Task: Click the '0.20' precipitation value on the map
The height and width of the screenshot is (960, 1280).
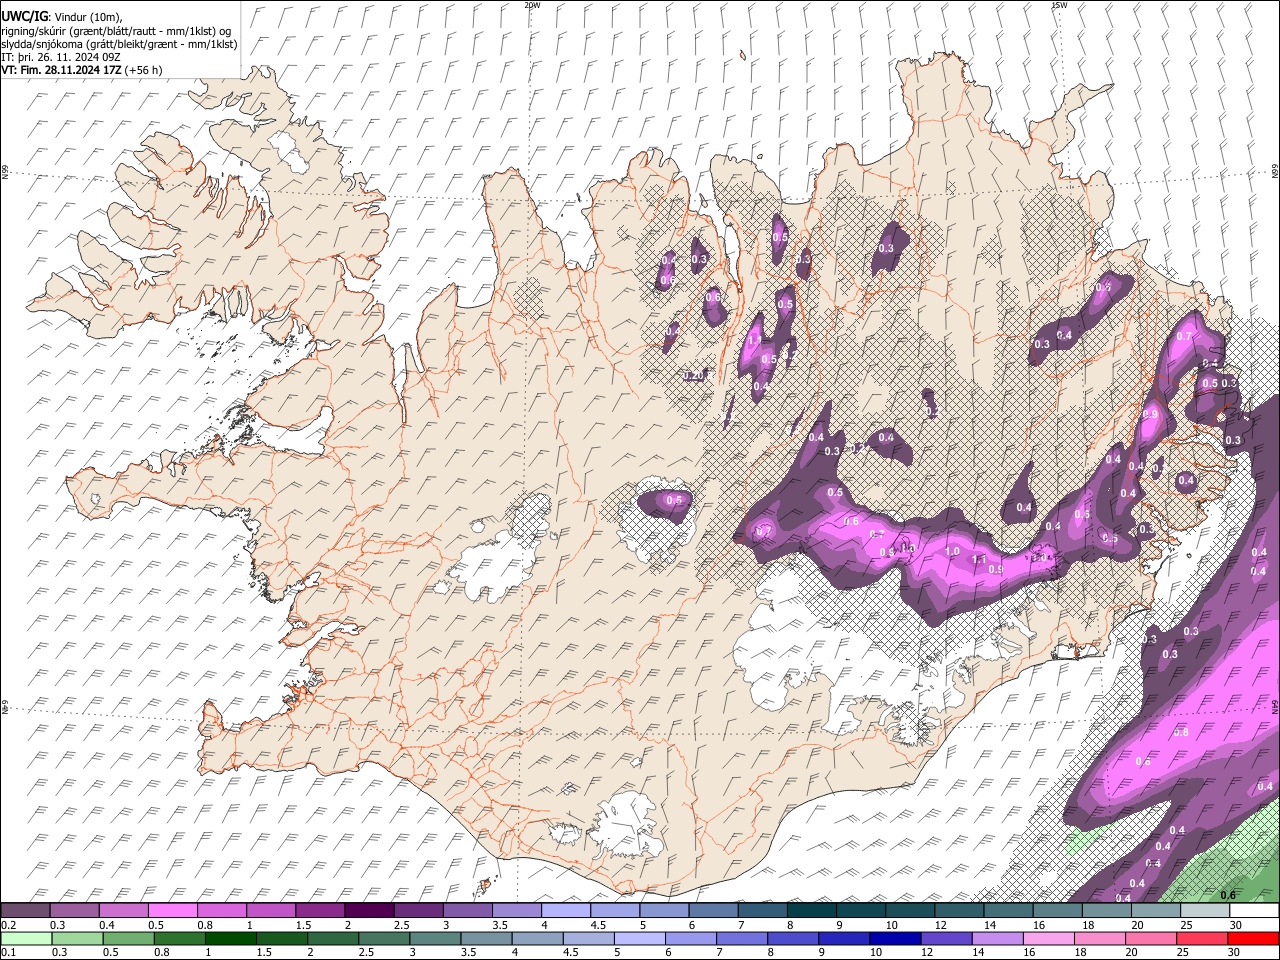Action: (694, 376)
